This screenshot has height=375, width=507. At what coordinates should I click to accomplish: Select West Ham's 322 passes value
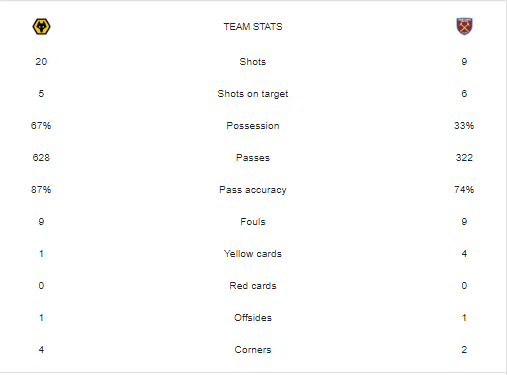click(464, 158)
